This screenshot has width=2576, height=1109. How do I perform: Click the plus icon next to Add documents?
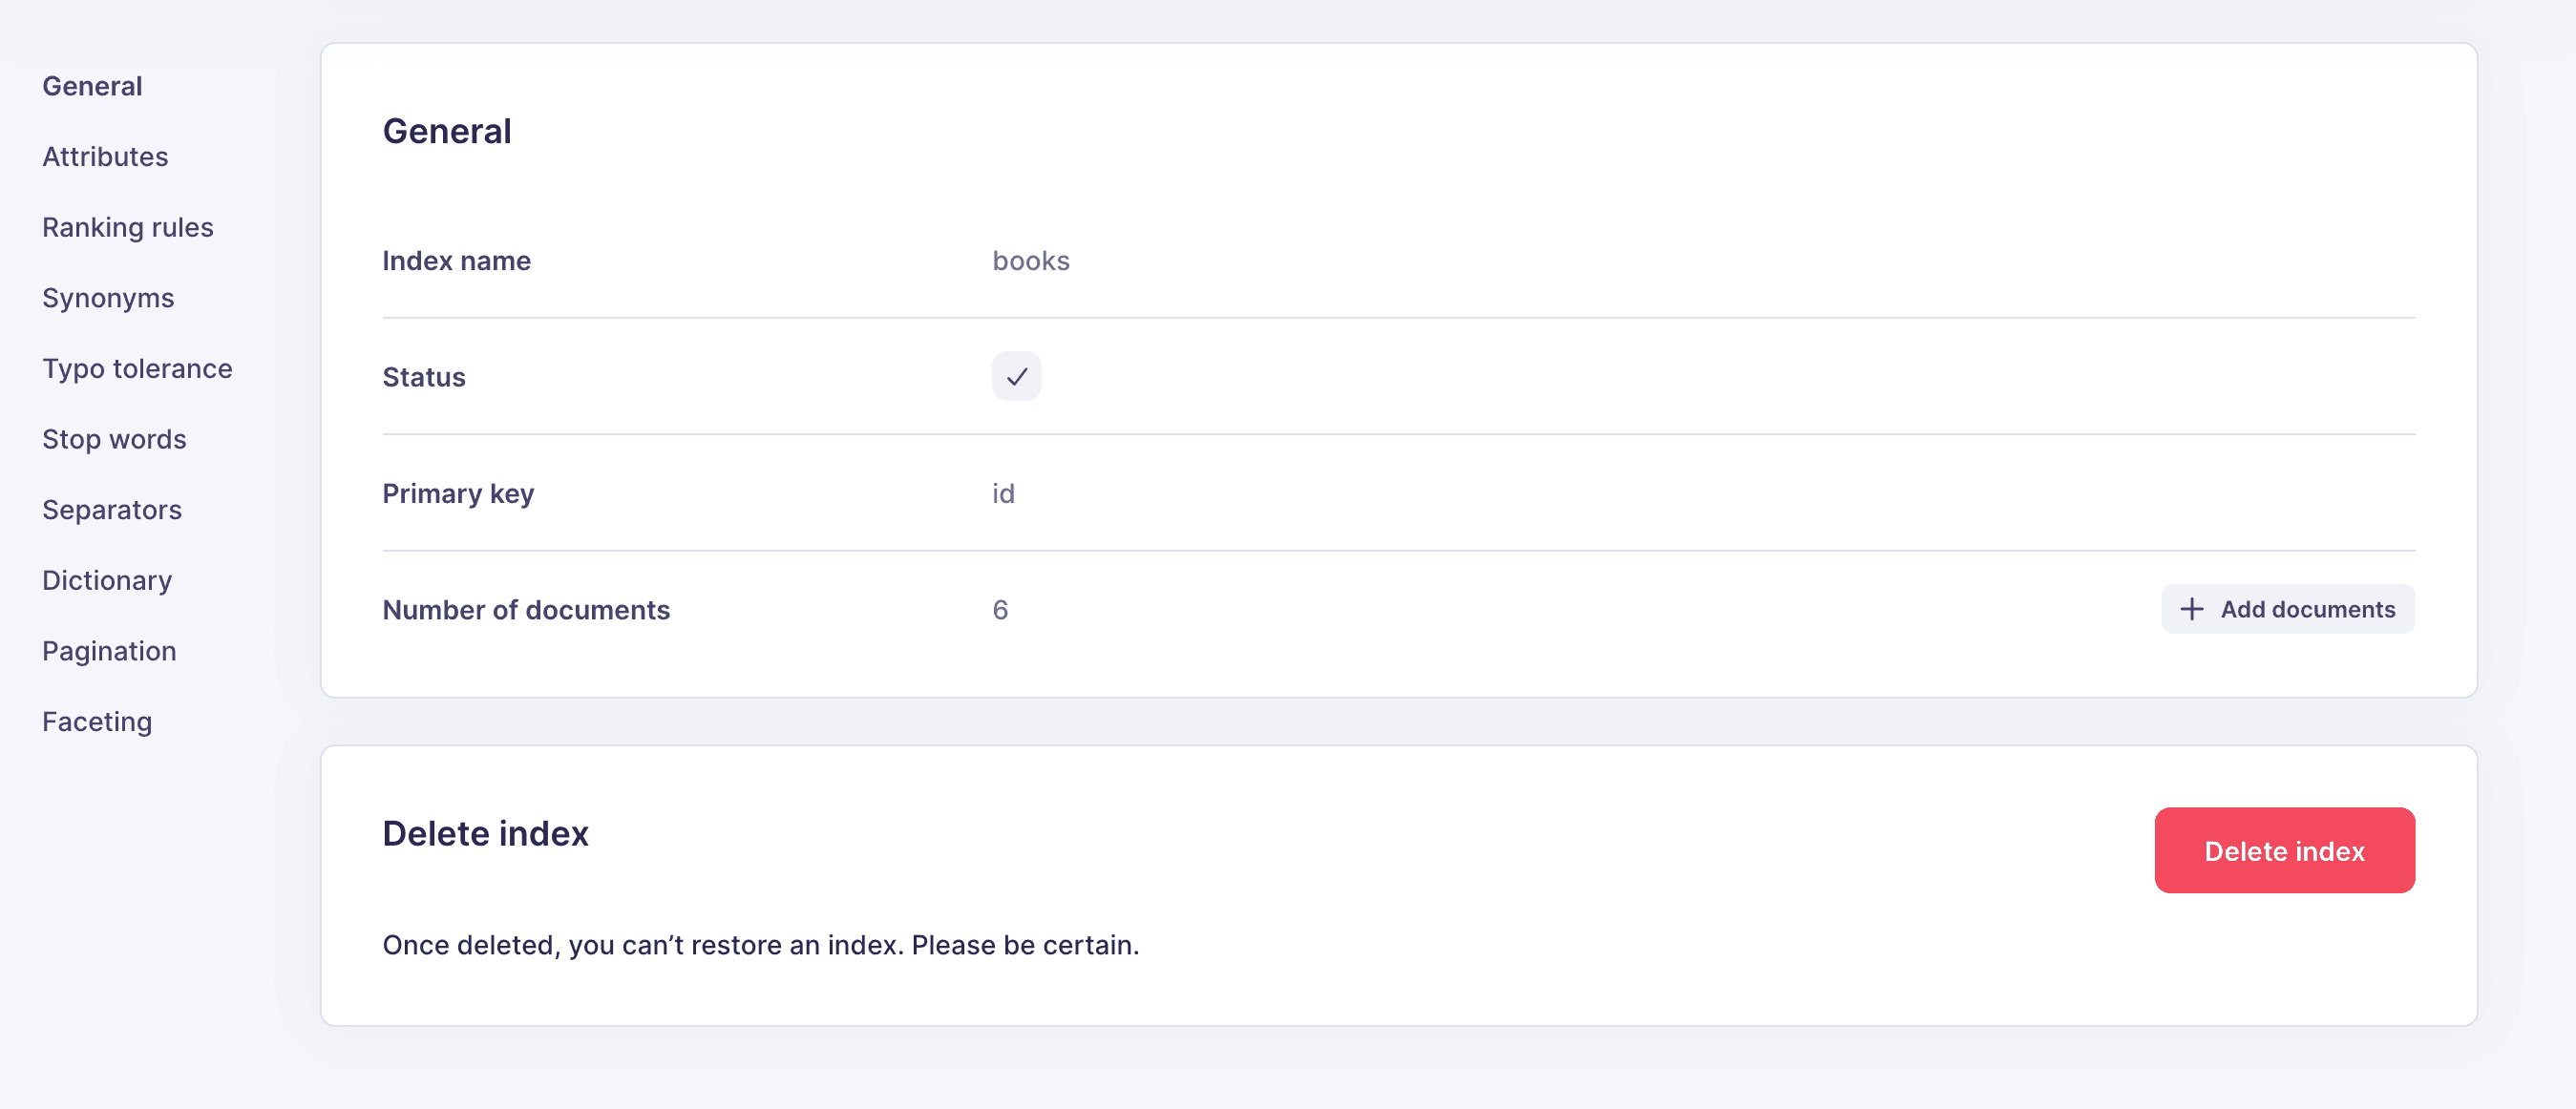[2191, 610]
